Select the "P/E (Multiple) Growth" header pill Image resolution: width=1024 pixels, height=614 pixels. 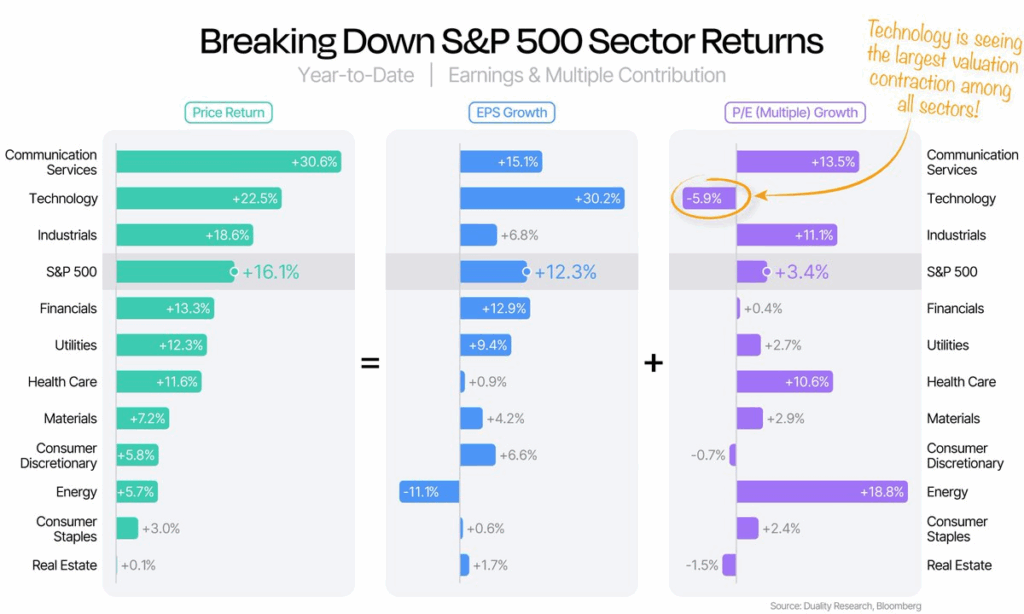[x=794, y=113]
